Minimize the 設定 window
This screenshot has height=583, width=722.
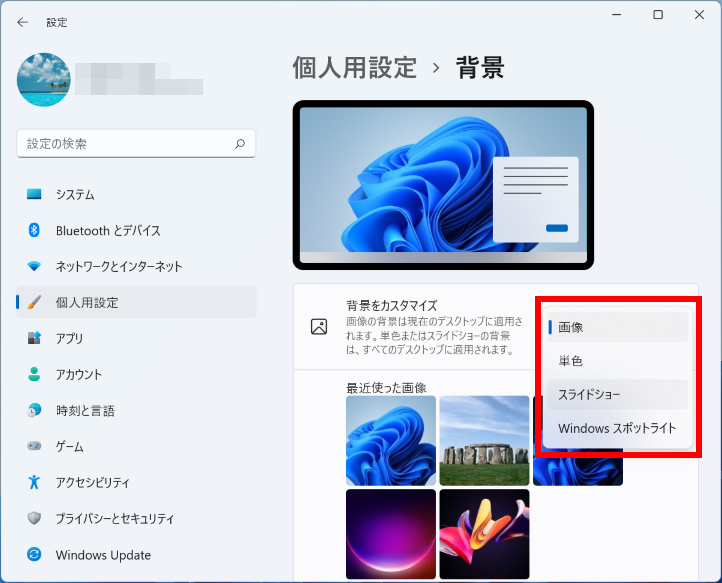pos(617,15)
